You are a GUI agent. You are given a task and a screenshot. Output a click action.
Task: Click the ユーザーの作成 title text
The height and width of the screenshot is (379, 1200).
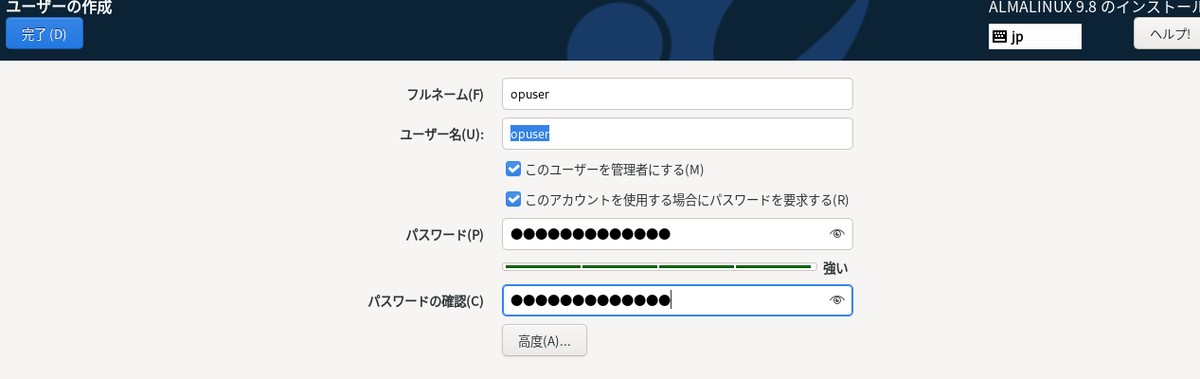(58, 7)
